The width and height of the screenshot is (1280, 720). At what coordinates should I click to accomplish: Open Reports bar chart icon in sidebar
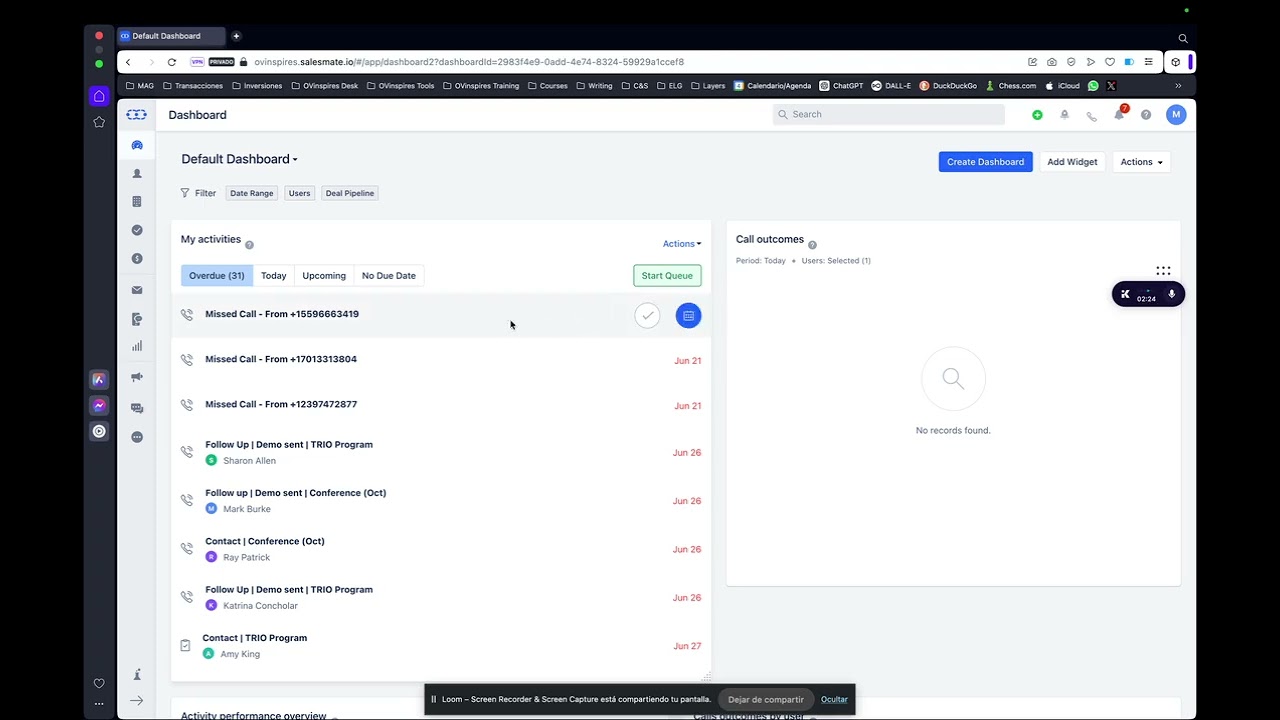click(x=137, y=346)
